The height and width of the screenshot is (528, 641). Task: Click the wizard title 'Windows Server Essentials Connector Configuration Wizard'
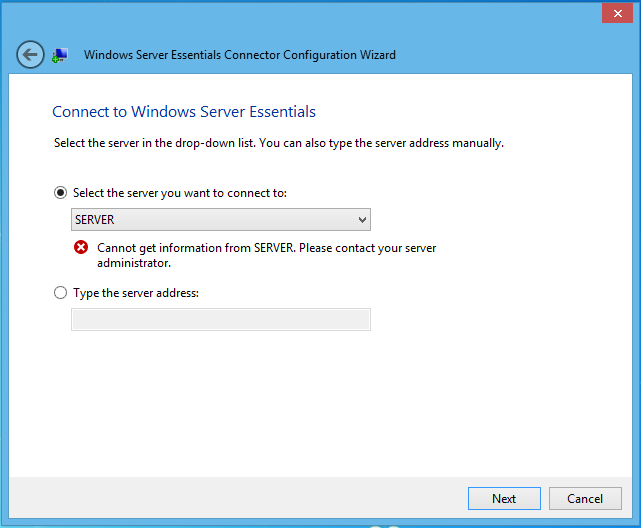coord(240,55)
